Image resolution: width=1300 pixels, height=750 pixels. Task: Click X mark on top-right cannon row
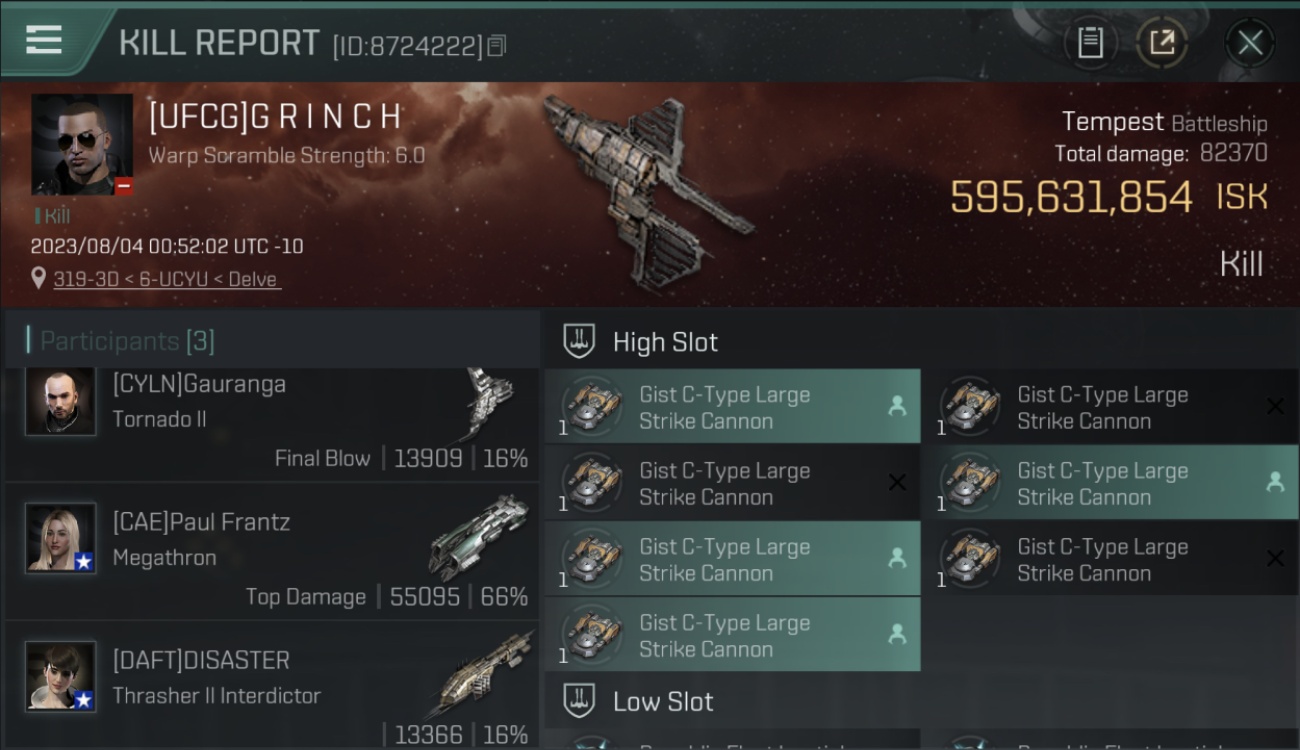pyautogui.click(x=1275, y=406)
